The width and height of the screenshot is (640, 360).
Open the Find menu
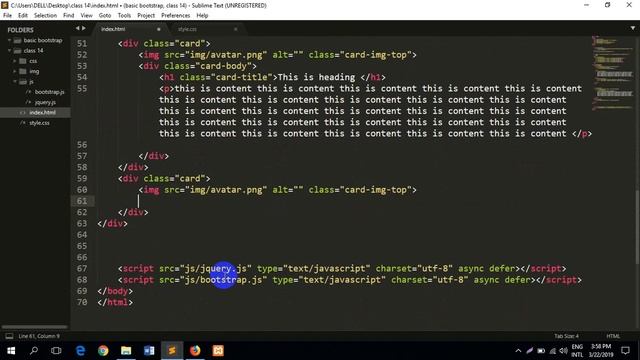click(x=69, y=16)
